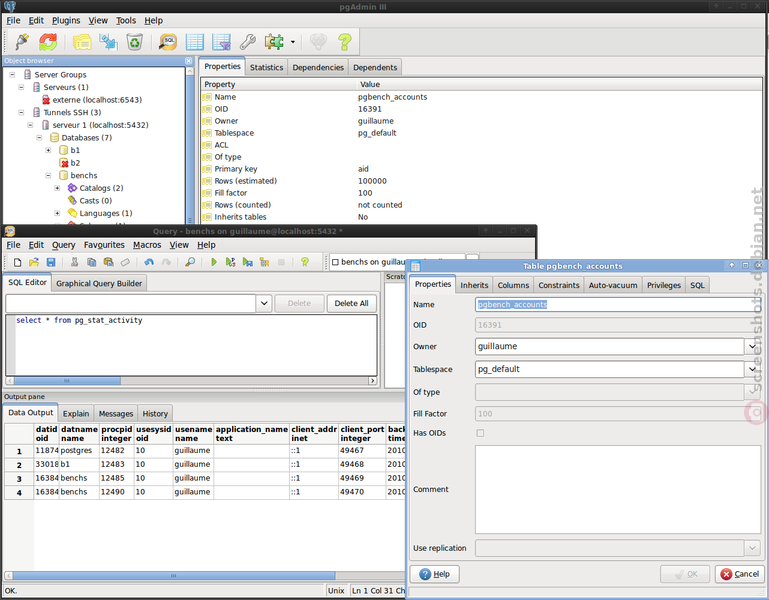Open Favourites menu in Query window
Image resolution: width=769 pixels, height=600 pixels.
tap(104, 245)
